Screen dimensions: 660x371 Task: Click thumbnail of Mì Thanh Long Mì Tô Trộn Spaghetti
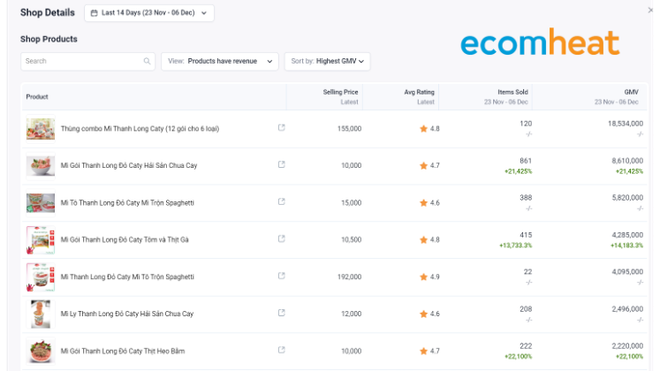click(x=40, y=277)
